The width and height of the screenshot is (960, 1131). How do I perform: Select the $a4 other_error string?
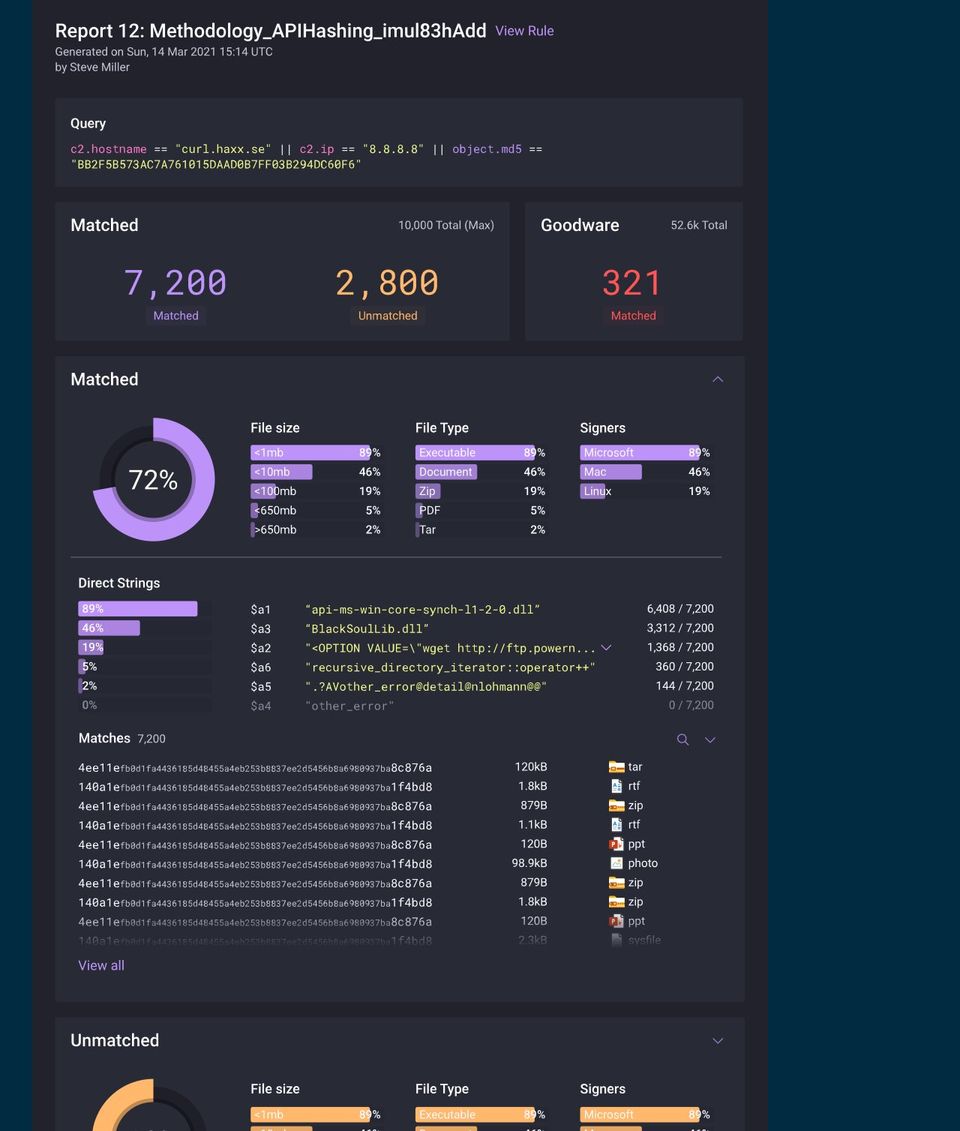coord(350,706)
